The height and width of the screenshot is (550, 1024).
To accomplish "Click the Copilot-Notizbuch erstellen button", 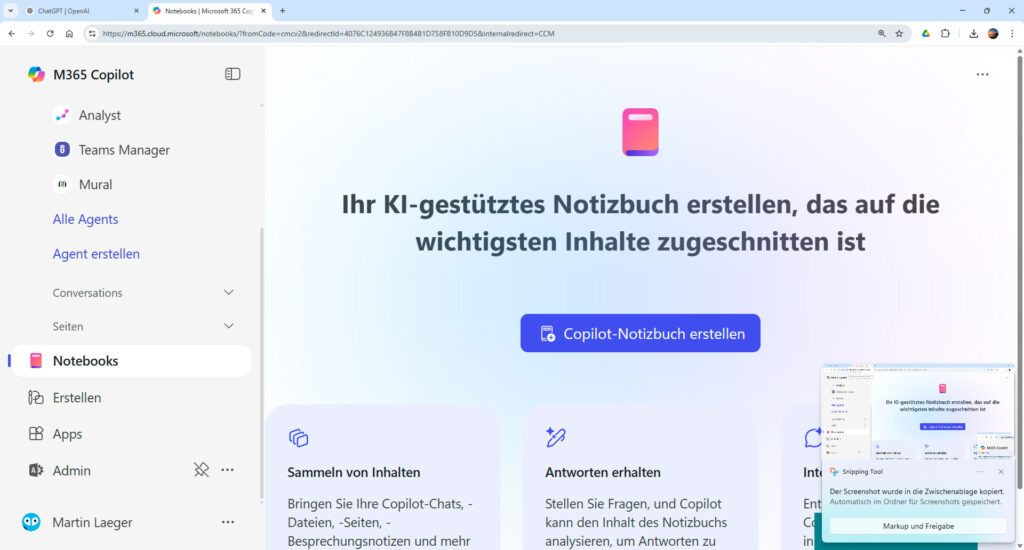I will tap(640, 333).
